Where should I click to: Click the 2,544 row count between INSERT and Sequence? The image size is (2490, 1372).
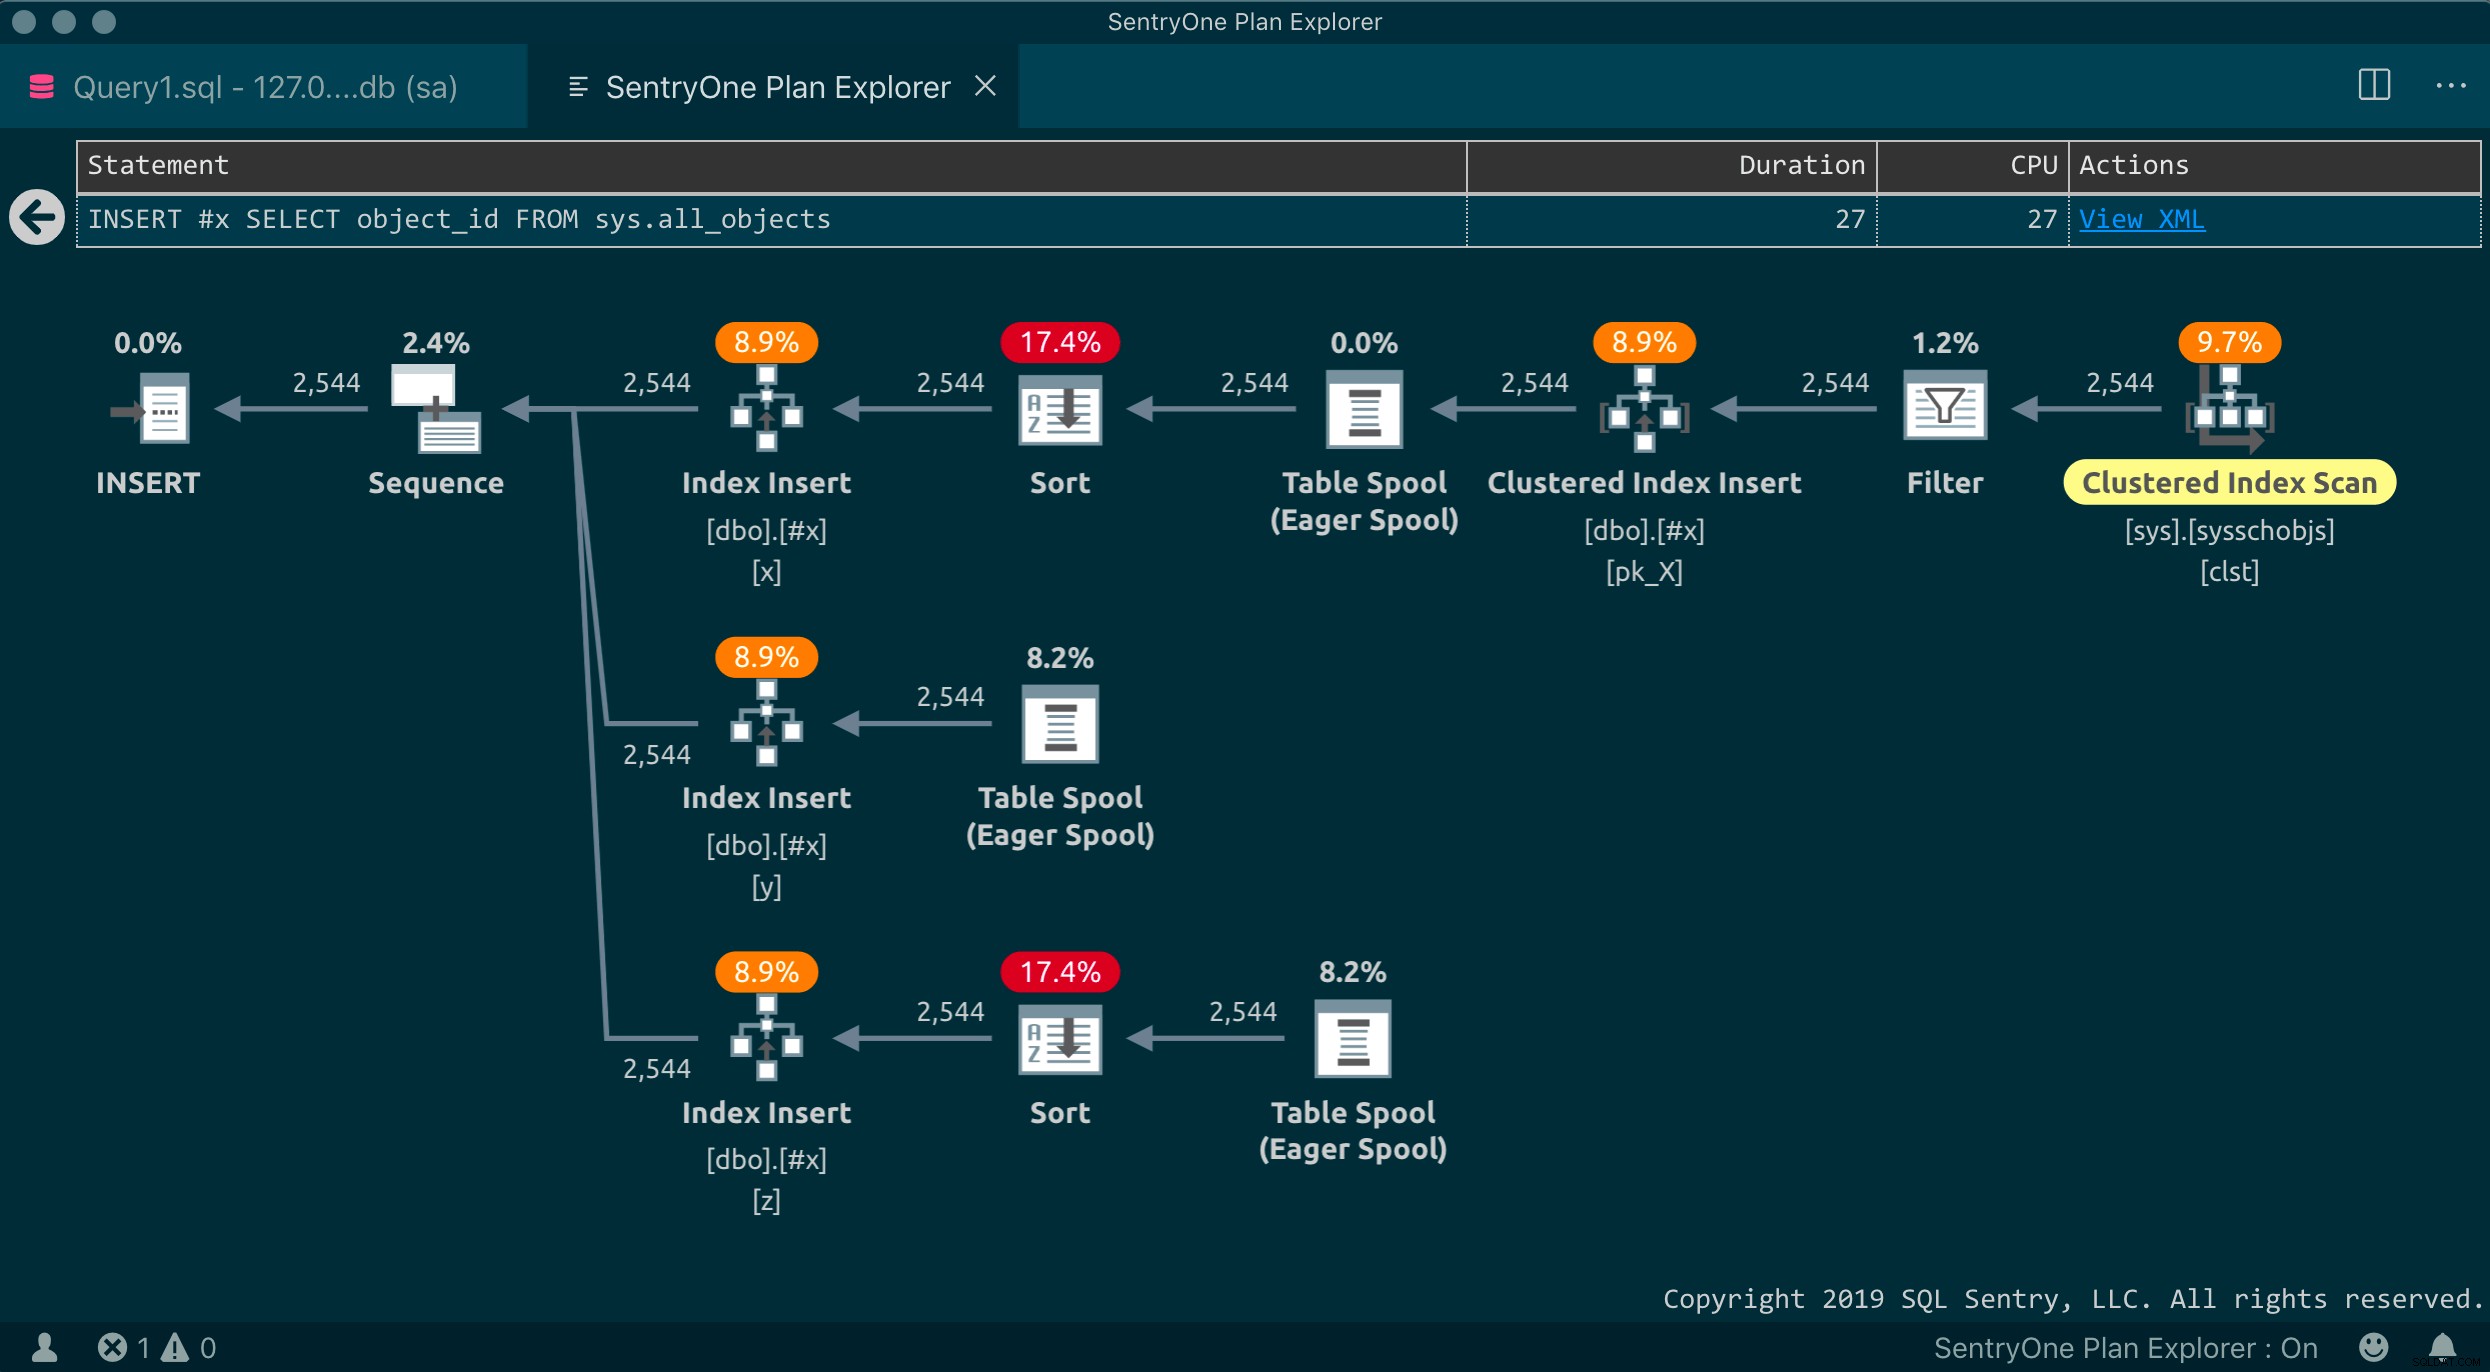[x=326, y=383]
